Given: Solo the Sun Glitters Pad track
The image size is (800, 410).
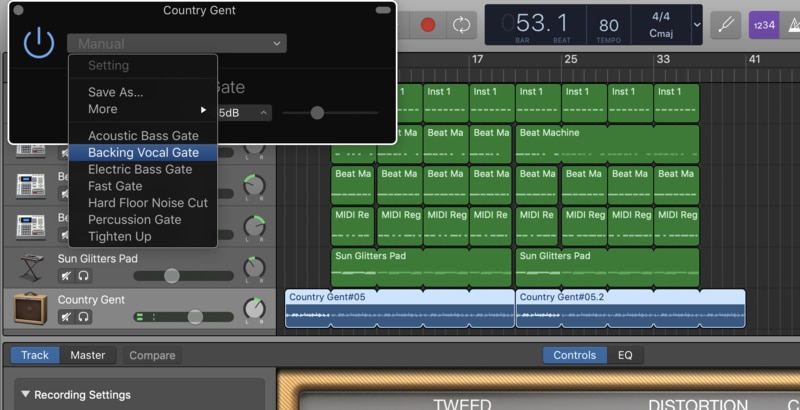Looking at the screenshot, I should [83, 276].
